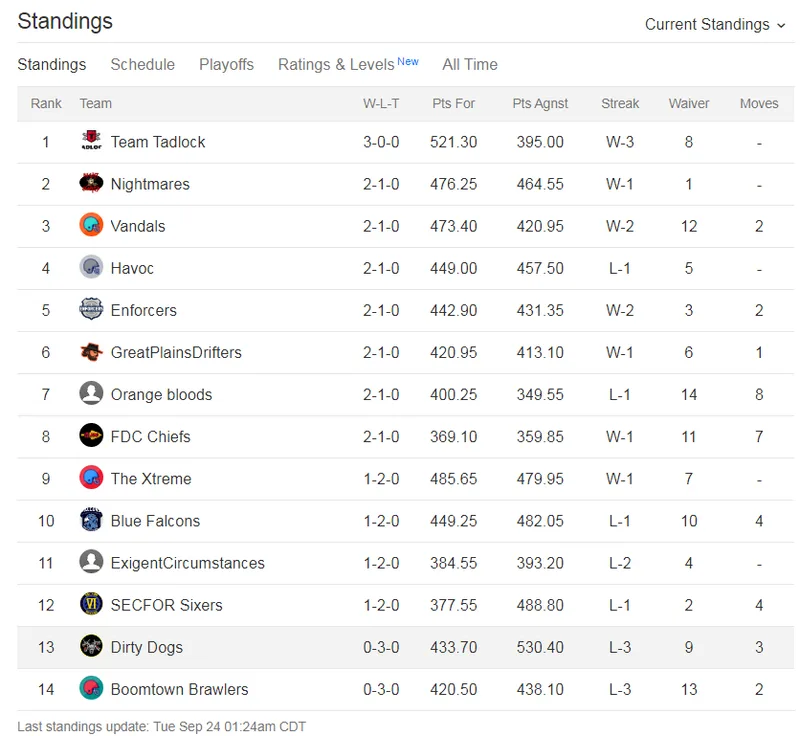Image resolution: width=800 pixels, height=736 pixels.
Task: Open the Ratings & Levels tab
Action: (x=348, y=65)
